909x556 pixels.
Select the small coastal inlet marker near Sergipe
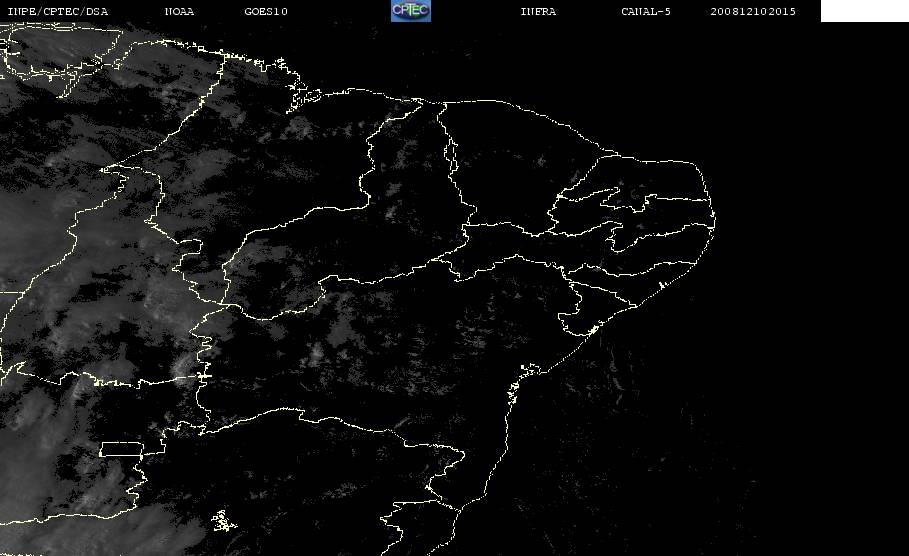tap(593, 330)
